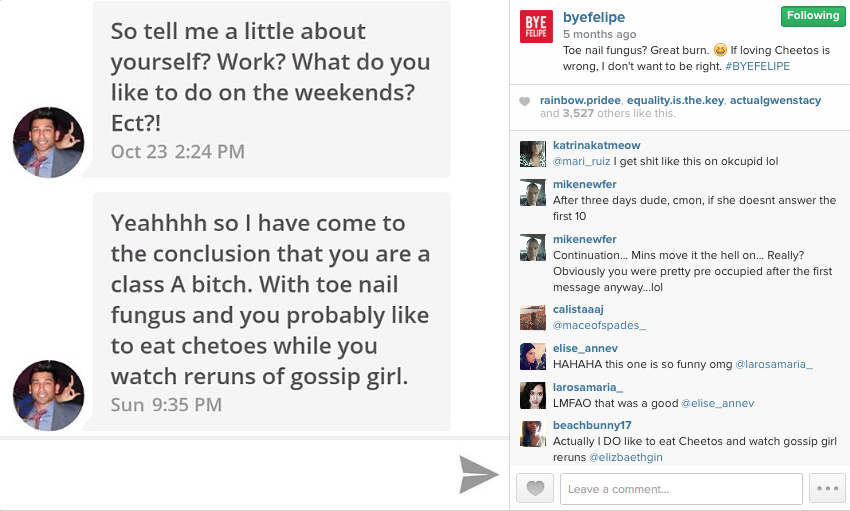The height and width of the screenshot is (511, 850).
Task: Open rainbow.pridee profile from likes
Action: click(580, 100)
